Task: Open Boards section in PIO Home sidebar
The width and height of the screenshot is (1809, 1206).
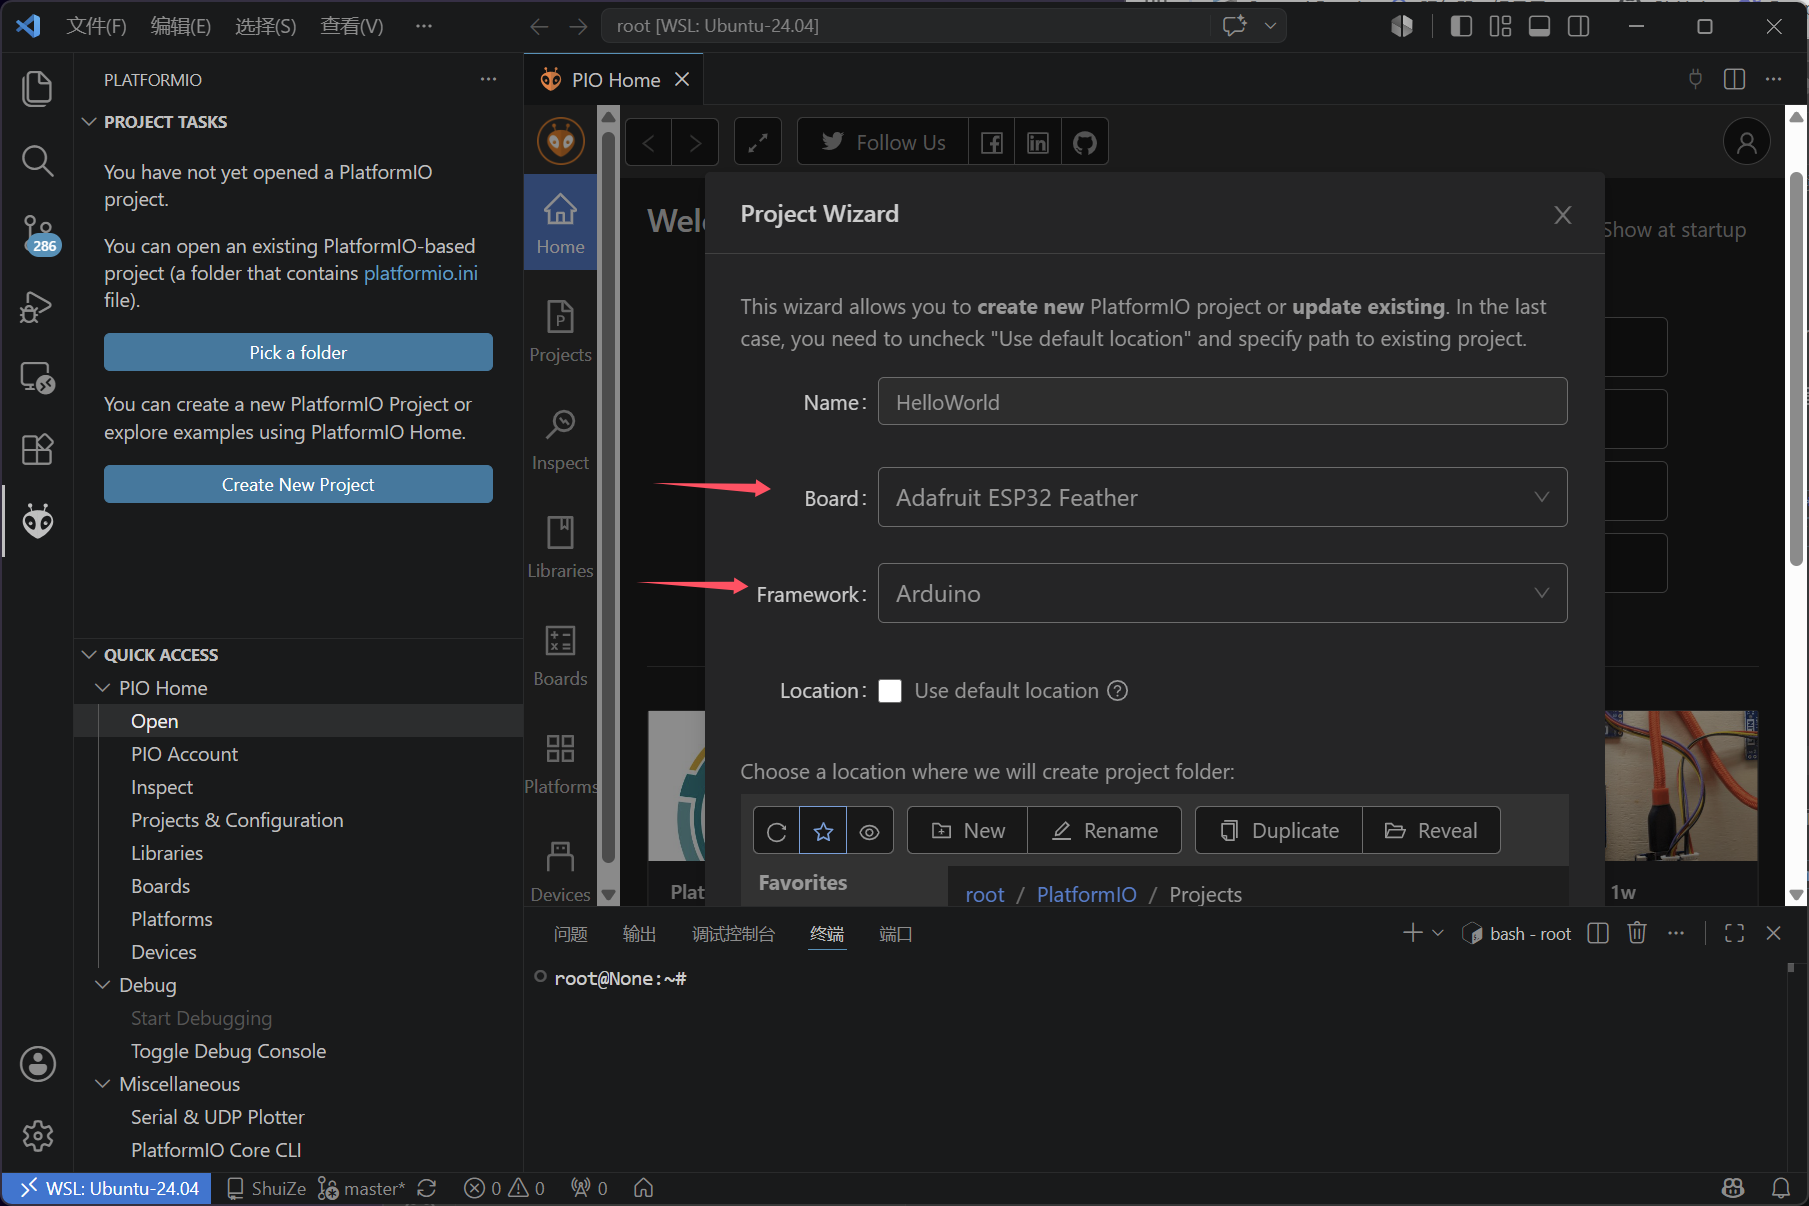Action: coord(560,656)
